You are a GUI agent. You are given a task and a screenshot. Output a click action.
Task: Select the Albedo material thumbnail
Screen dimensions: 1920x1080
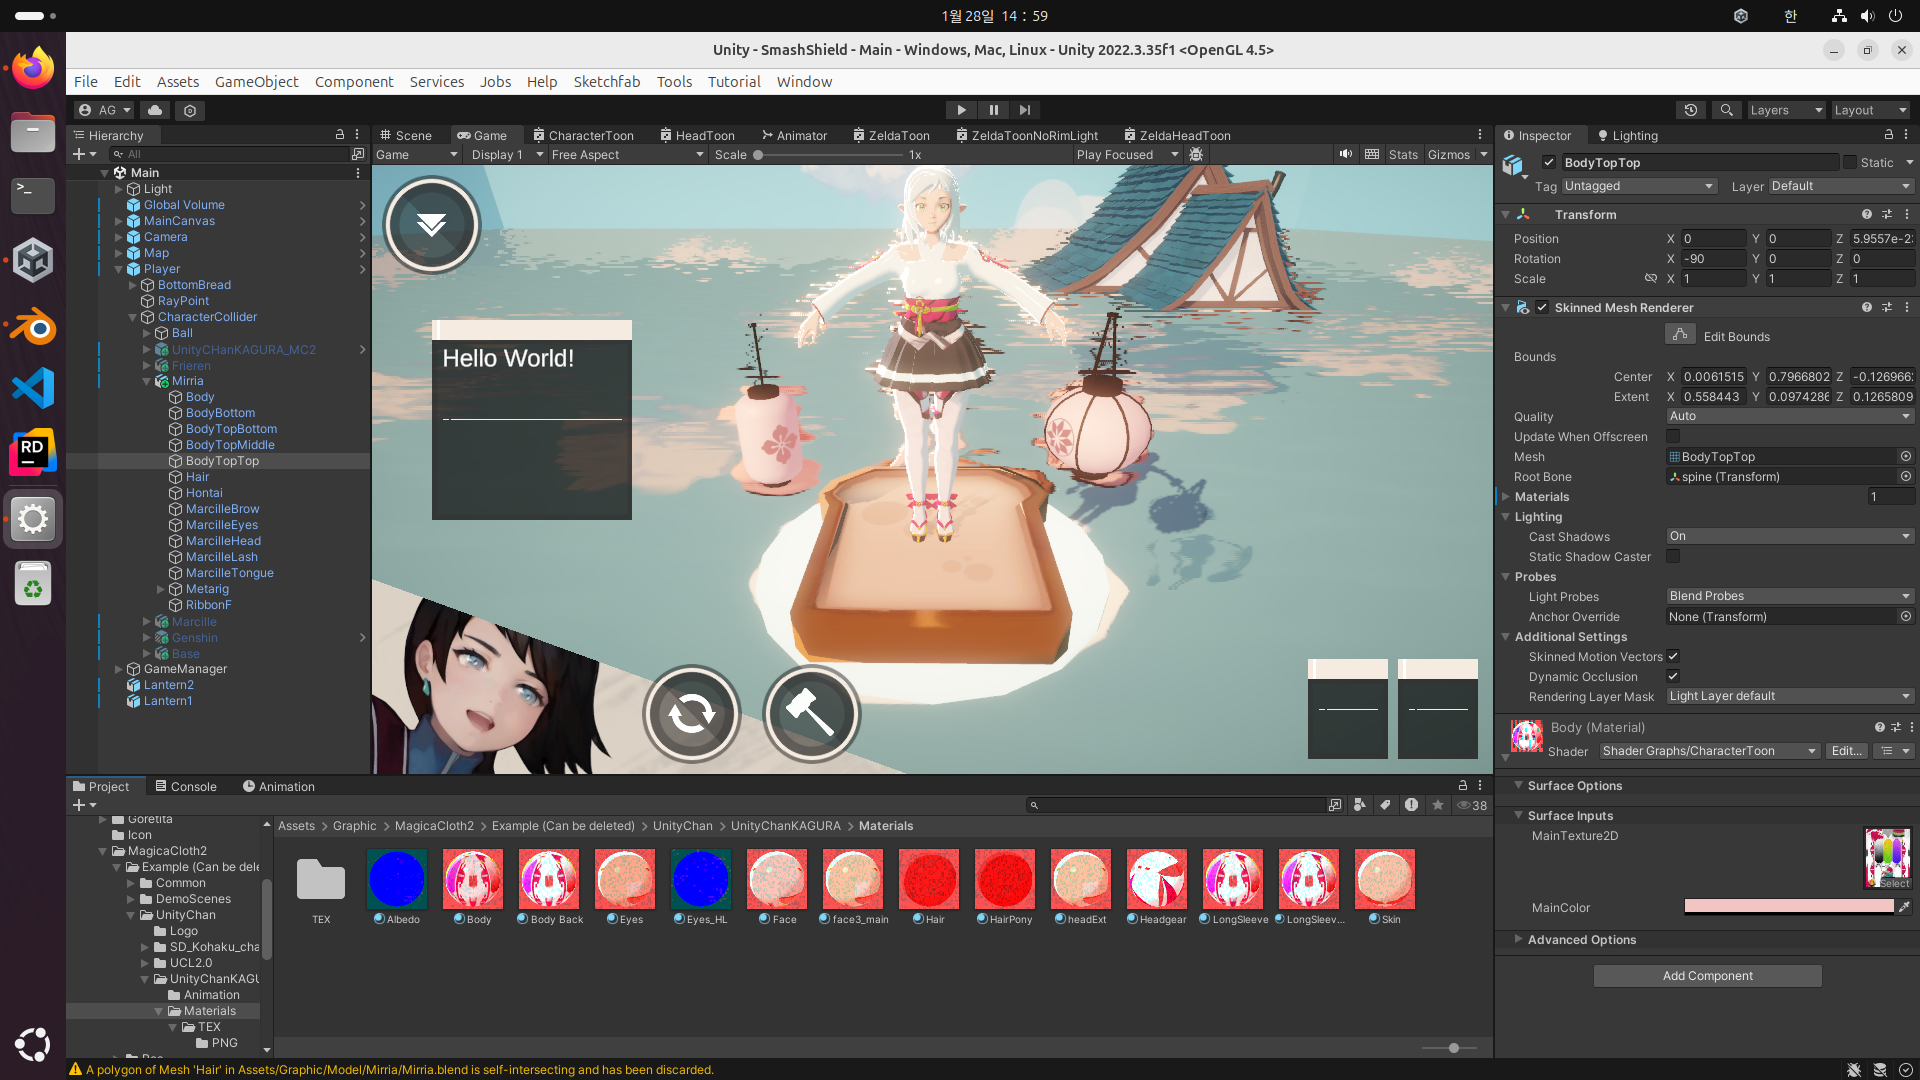coord(397,879)
